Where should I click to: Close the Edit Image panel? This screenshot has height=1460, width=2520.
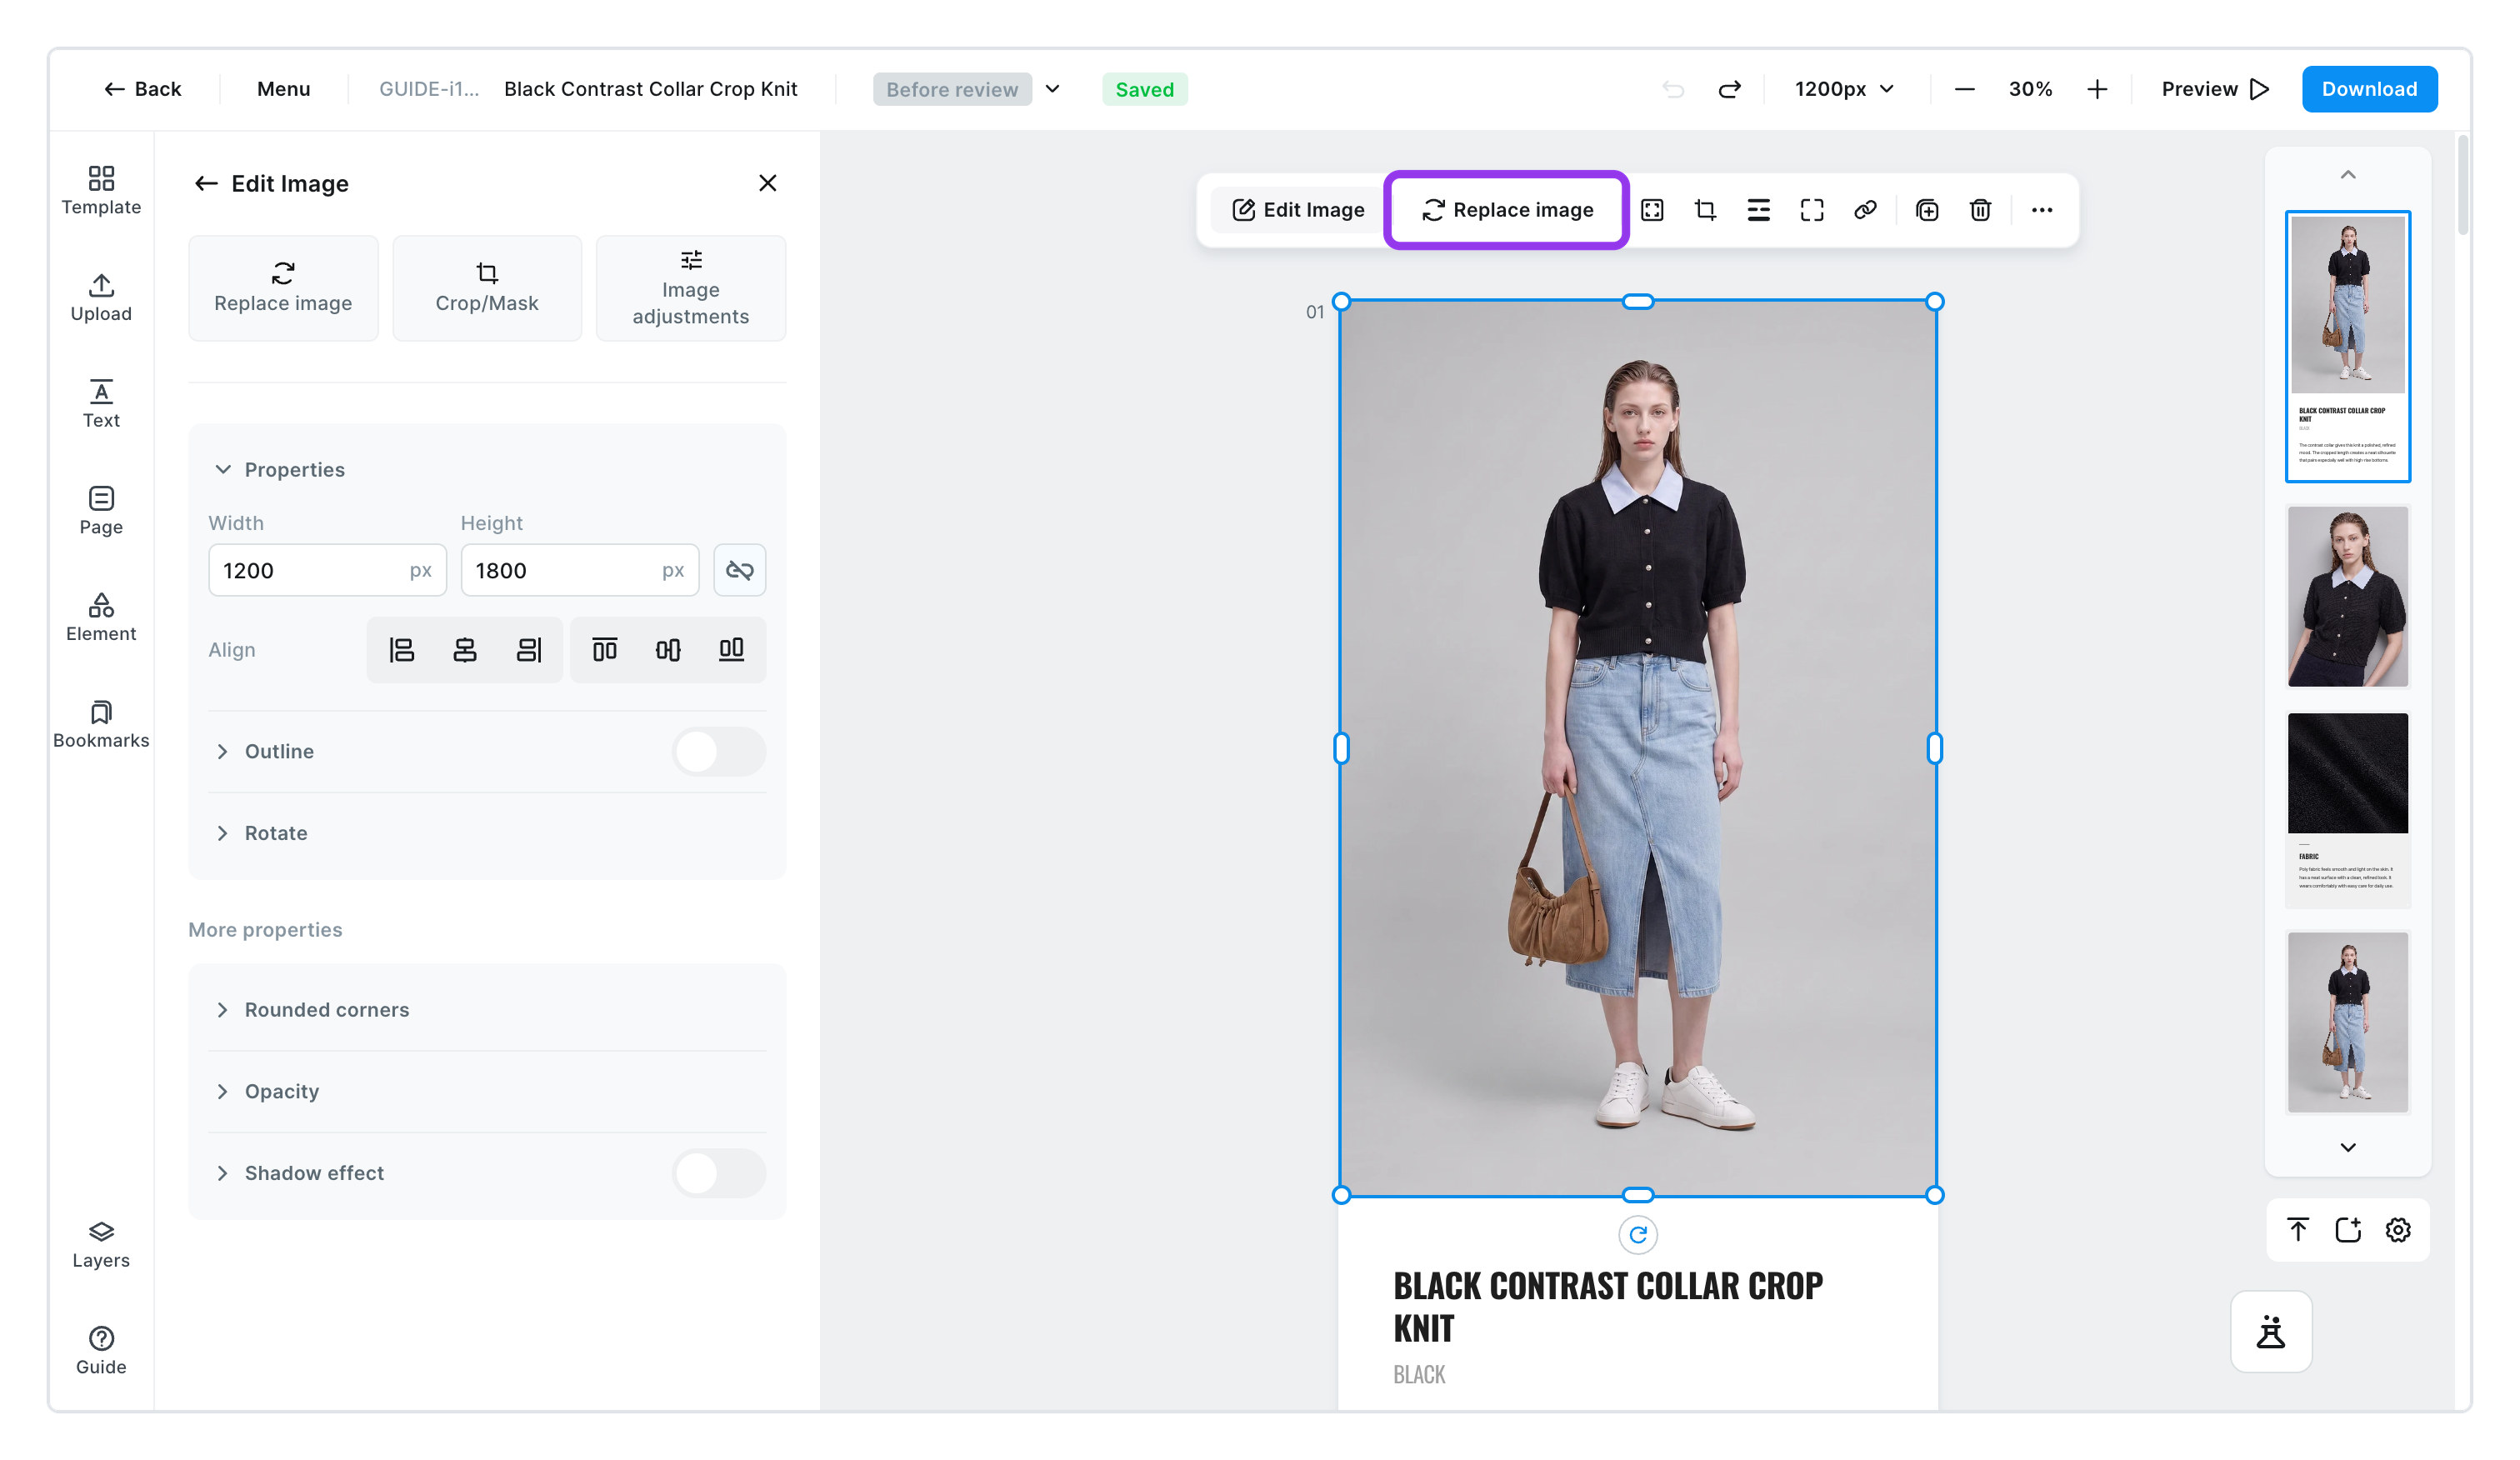[767, 183]
